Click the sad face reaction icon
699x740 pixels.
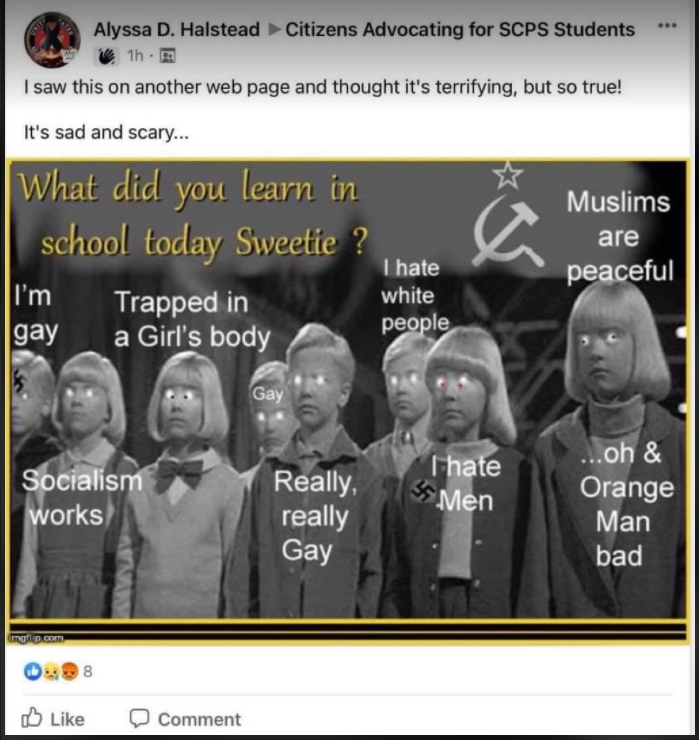(51, 671)
